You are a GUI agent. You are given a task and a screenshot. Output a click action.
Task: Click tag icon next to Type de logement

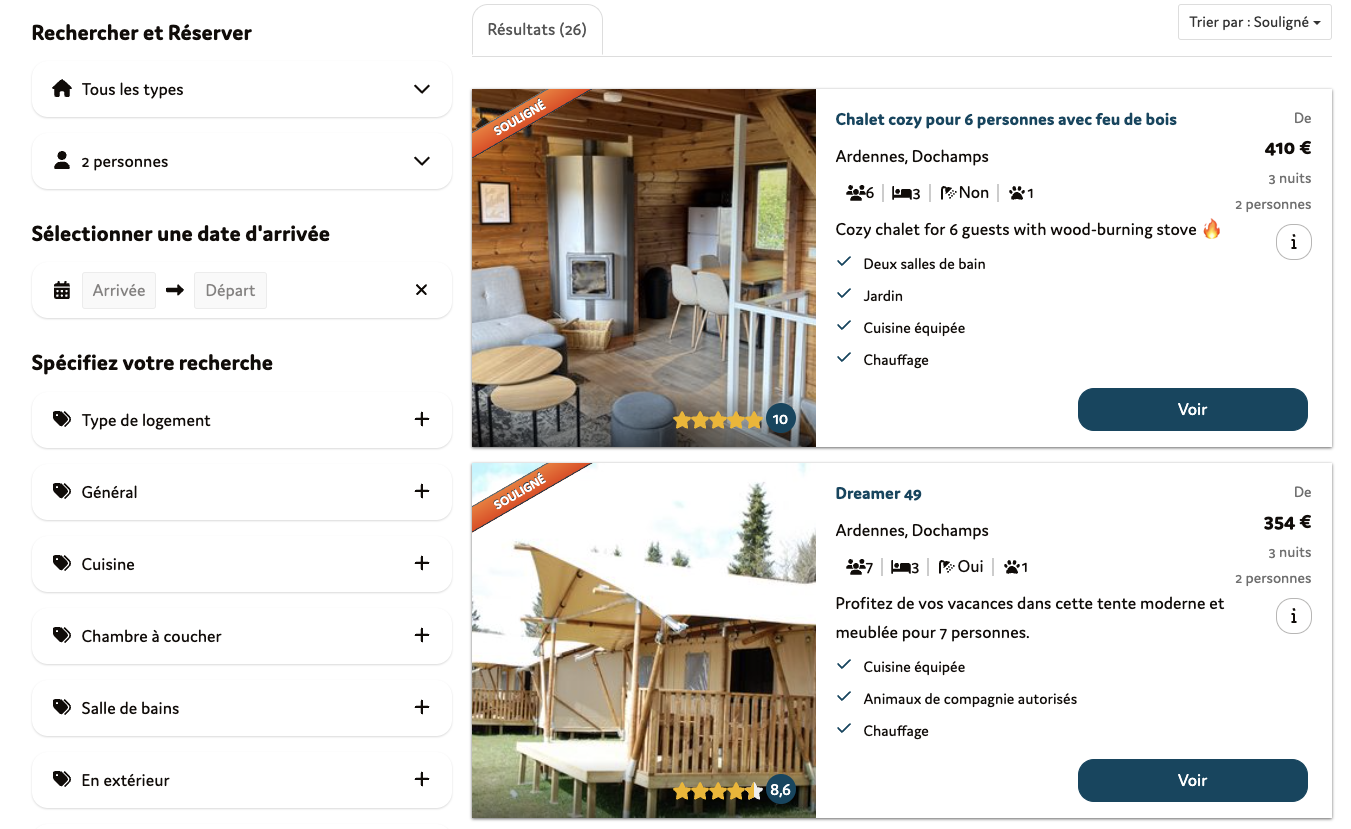pyautogui.click(x=62, y=419)
